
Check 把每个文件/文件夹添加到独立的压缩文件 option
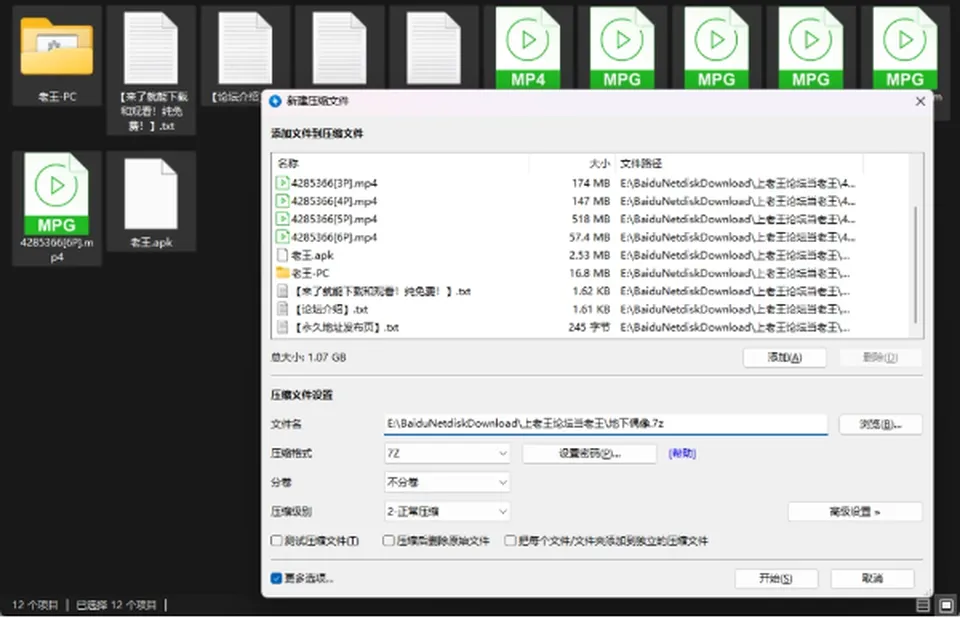point(509,540)
